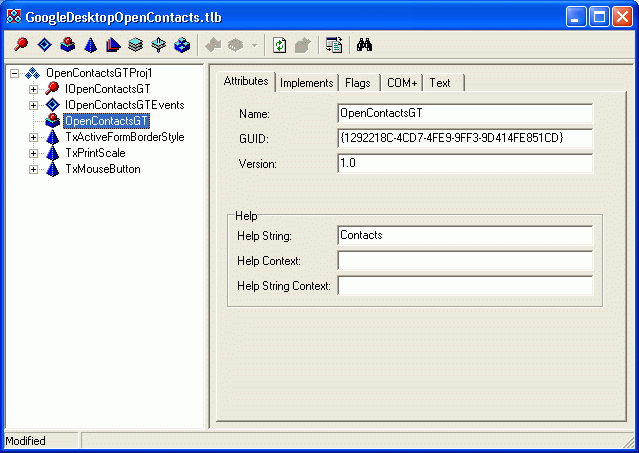Select the IOpenContactsGT tree item
The height and width of the screenshot is (453, 639).
click(108, 89)
